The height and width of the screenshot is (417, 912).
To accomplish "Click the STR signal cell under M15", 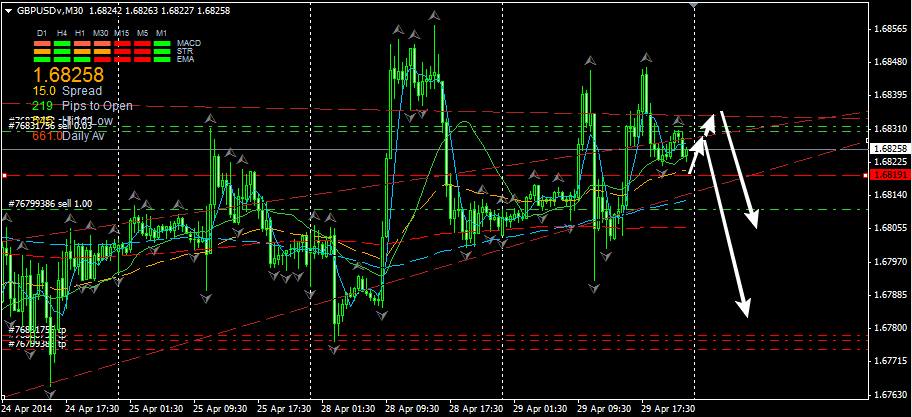I will (122, 51).
